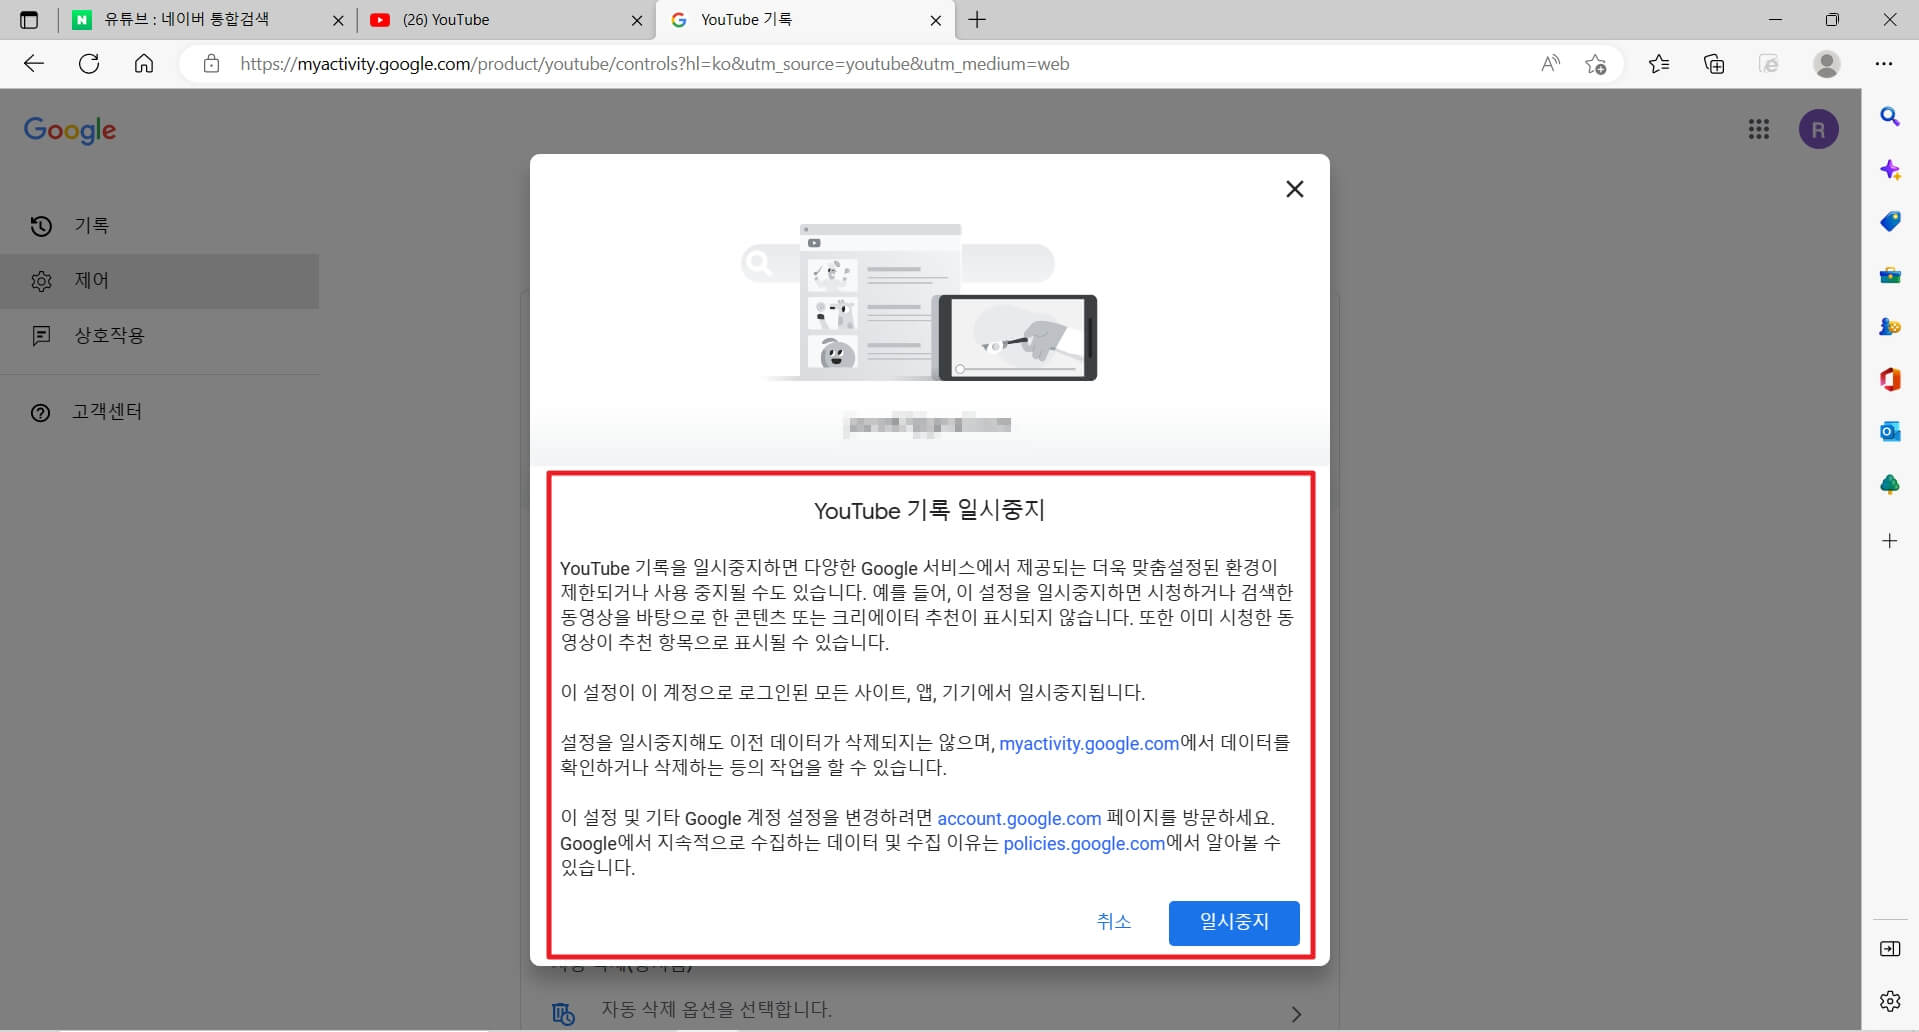Open the tab actions dropdown menu
Screen dimensions: 1919x1032
[29, 19]
